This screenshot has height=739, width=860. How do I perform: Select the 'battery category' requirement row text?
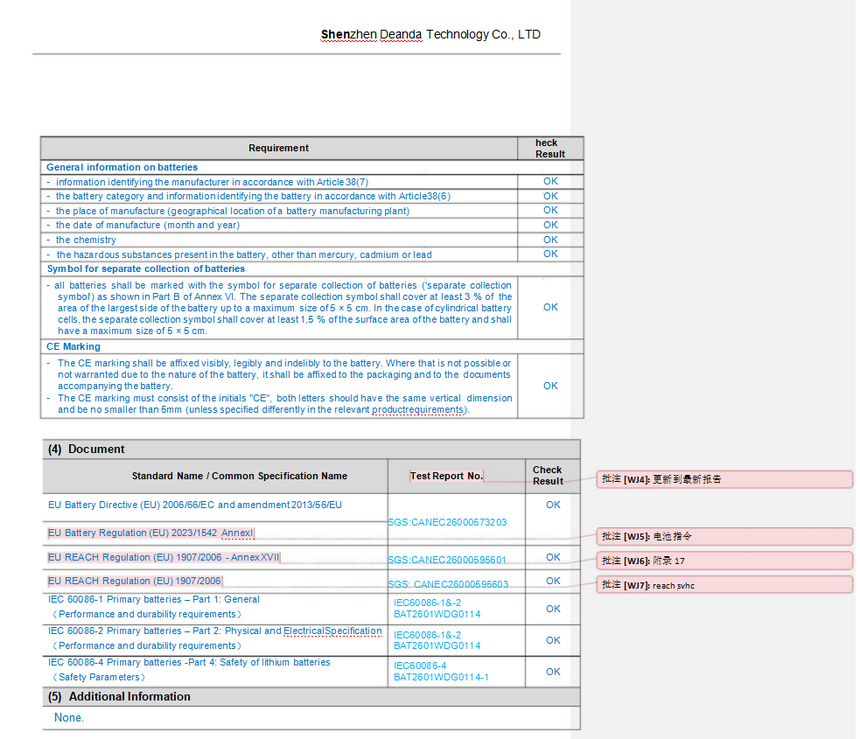pos(253,196)
